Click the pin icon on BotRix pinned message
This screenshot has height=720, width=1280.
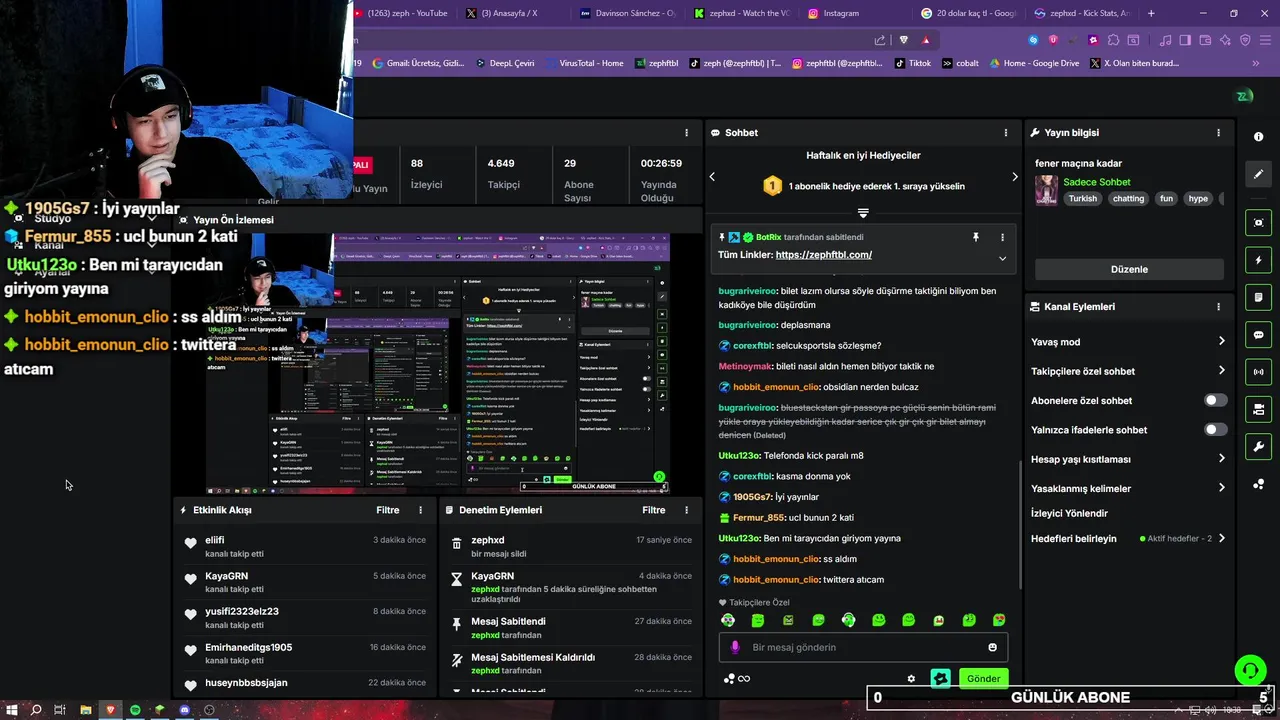tap(976, 237)
